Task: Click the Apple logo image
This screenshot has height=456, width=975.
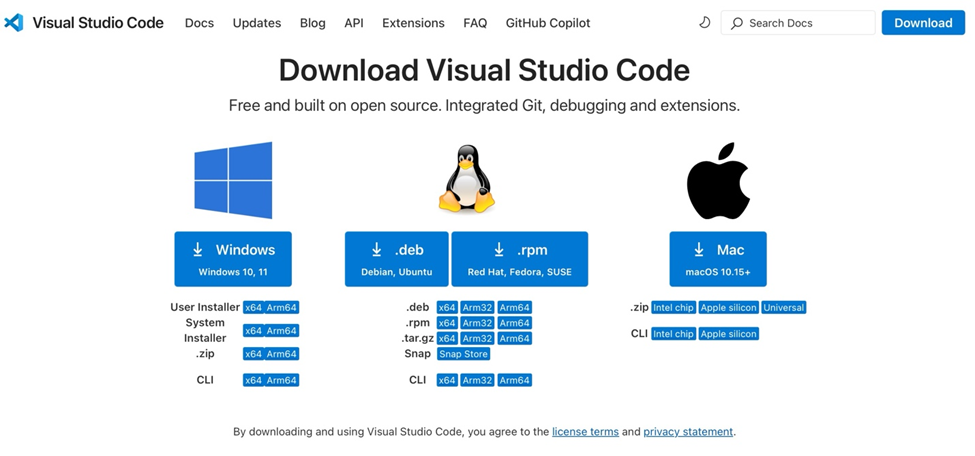Action: tap(718, 181)
